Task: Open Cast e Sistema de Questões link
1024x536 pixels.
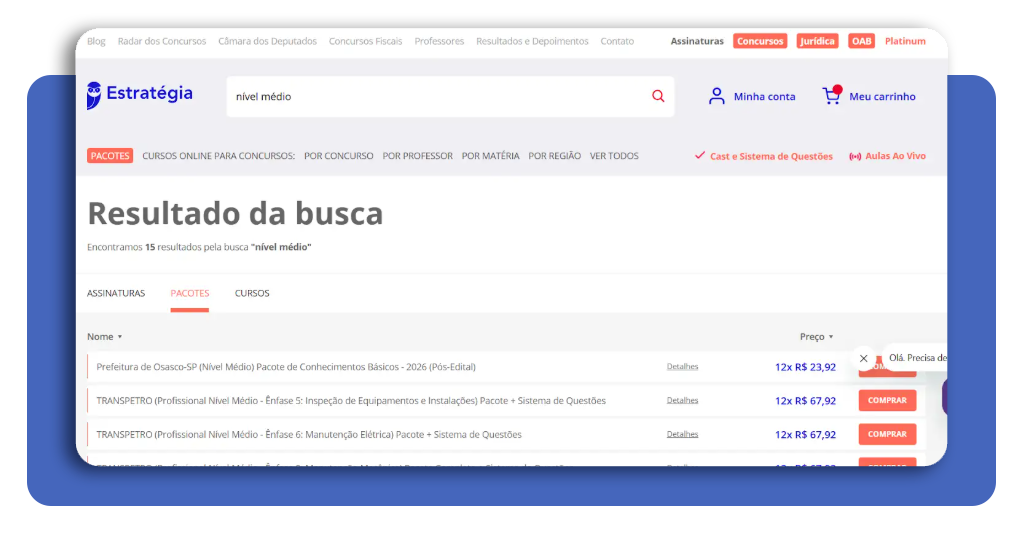Action: tap(771, 156)
